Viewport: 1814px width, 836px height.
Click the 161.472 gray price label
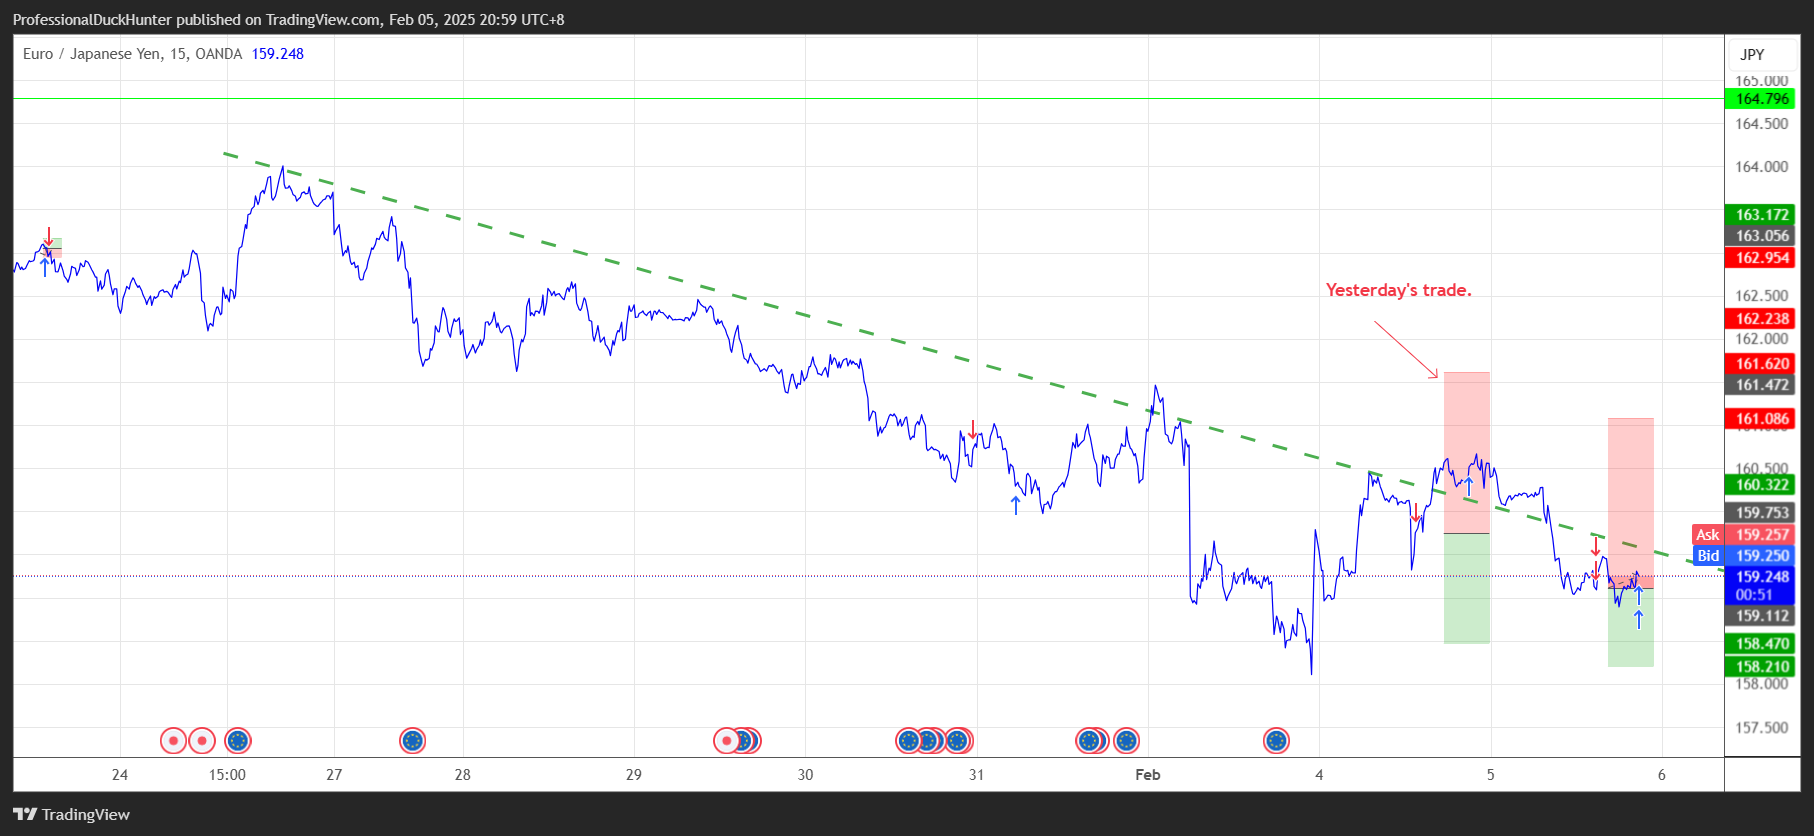click(1762, 385)
